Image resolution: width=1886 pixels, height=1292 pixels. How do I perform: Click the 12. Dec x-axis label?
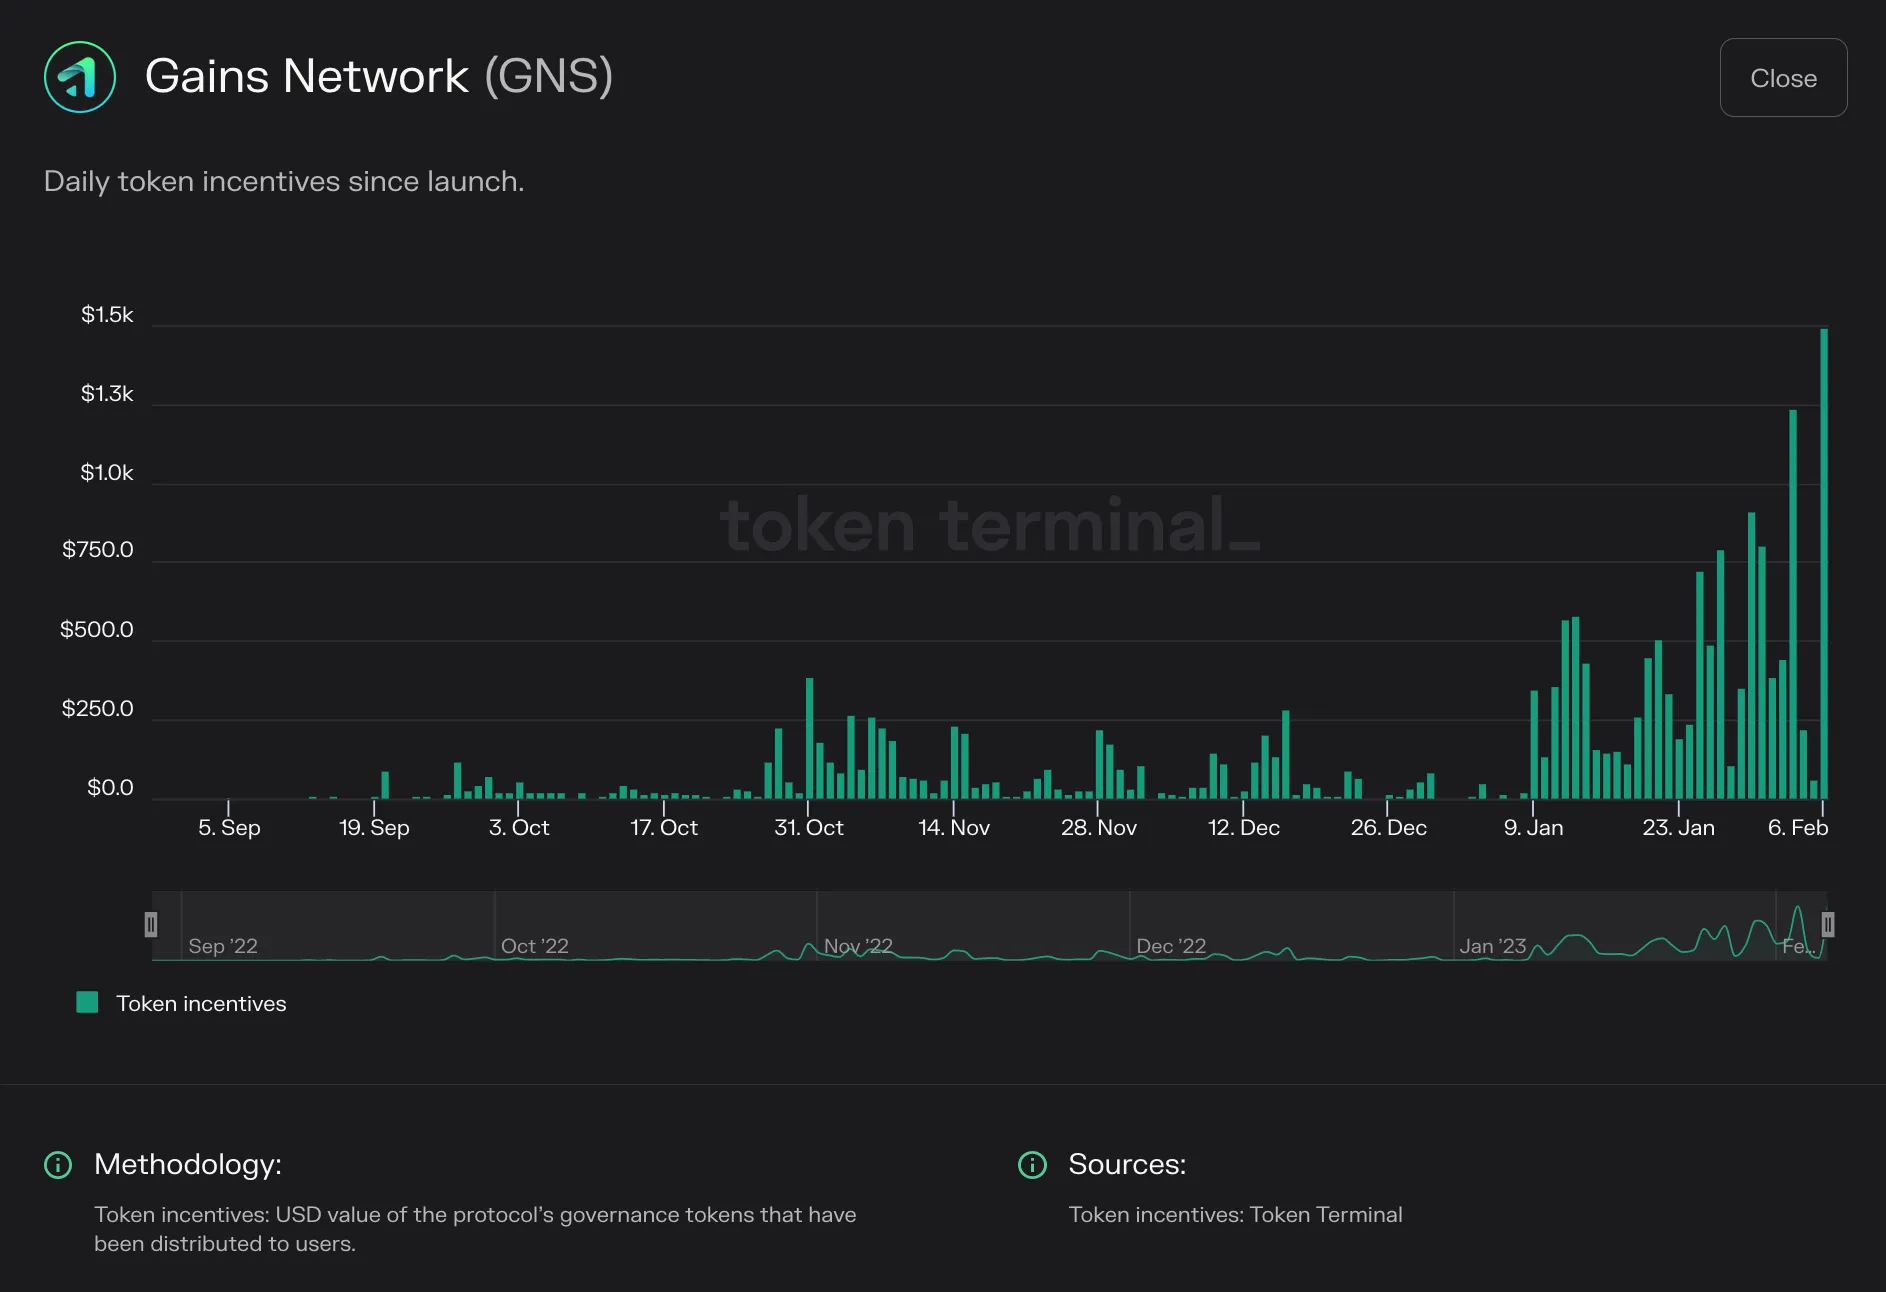[x=1244, y=828]
